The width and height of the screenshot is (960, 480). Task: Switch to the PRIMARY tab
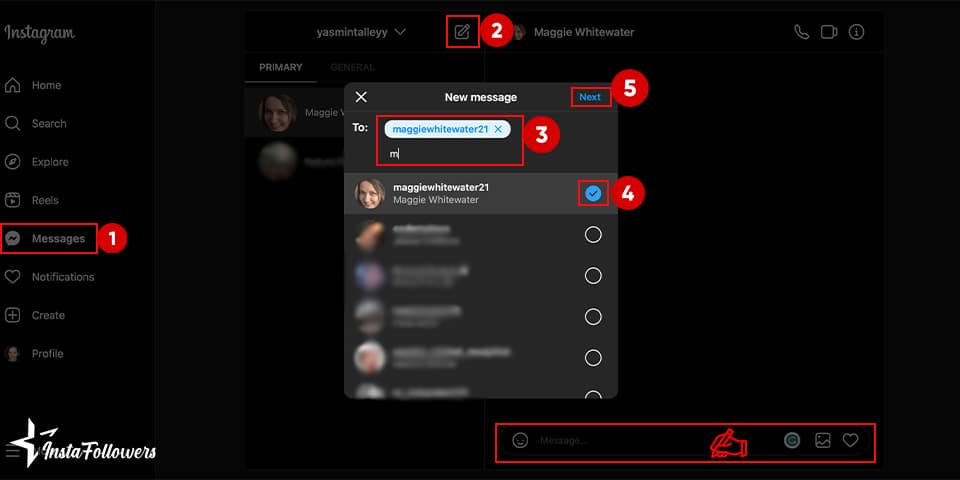point(280,67)
